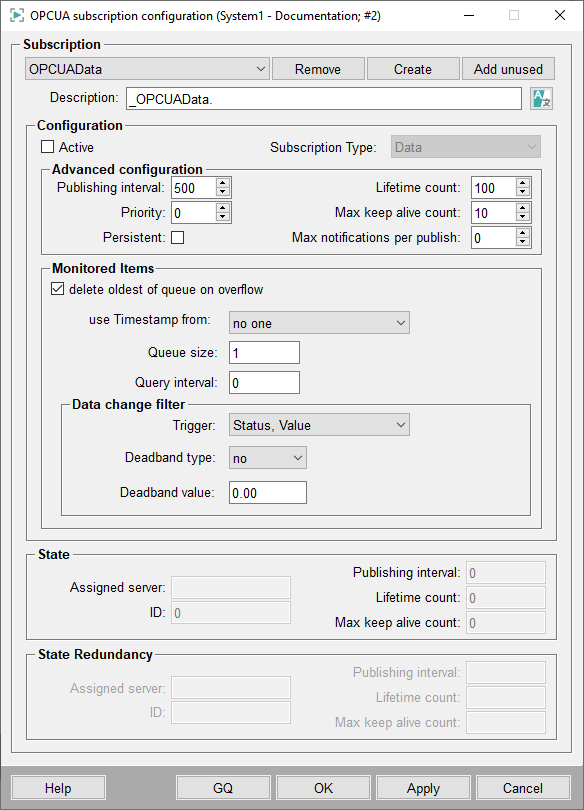Focus the Queue size input field
This screenshot has height=810, width=584.
pyautogui.click(x=264, y=353)
